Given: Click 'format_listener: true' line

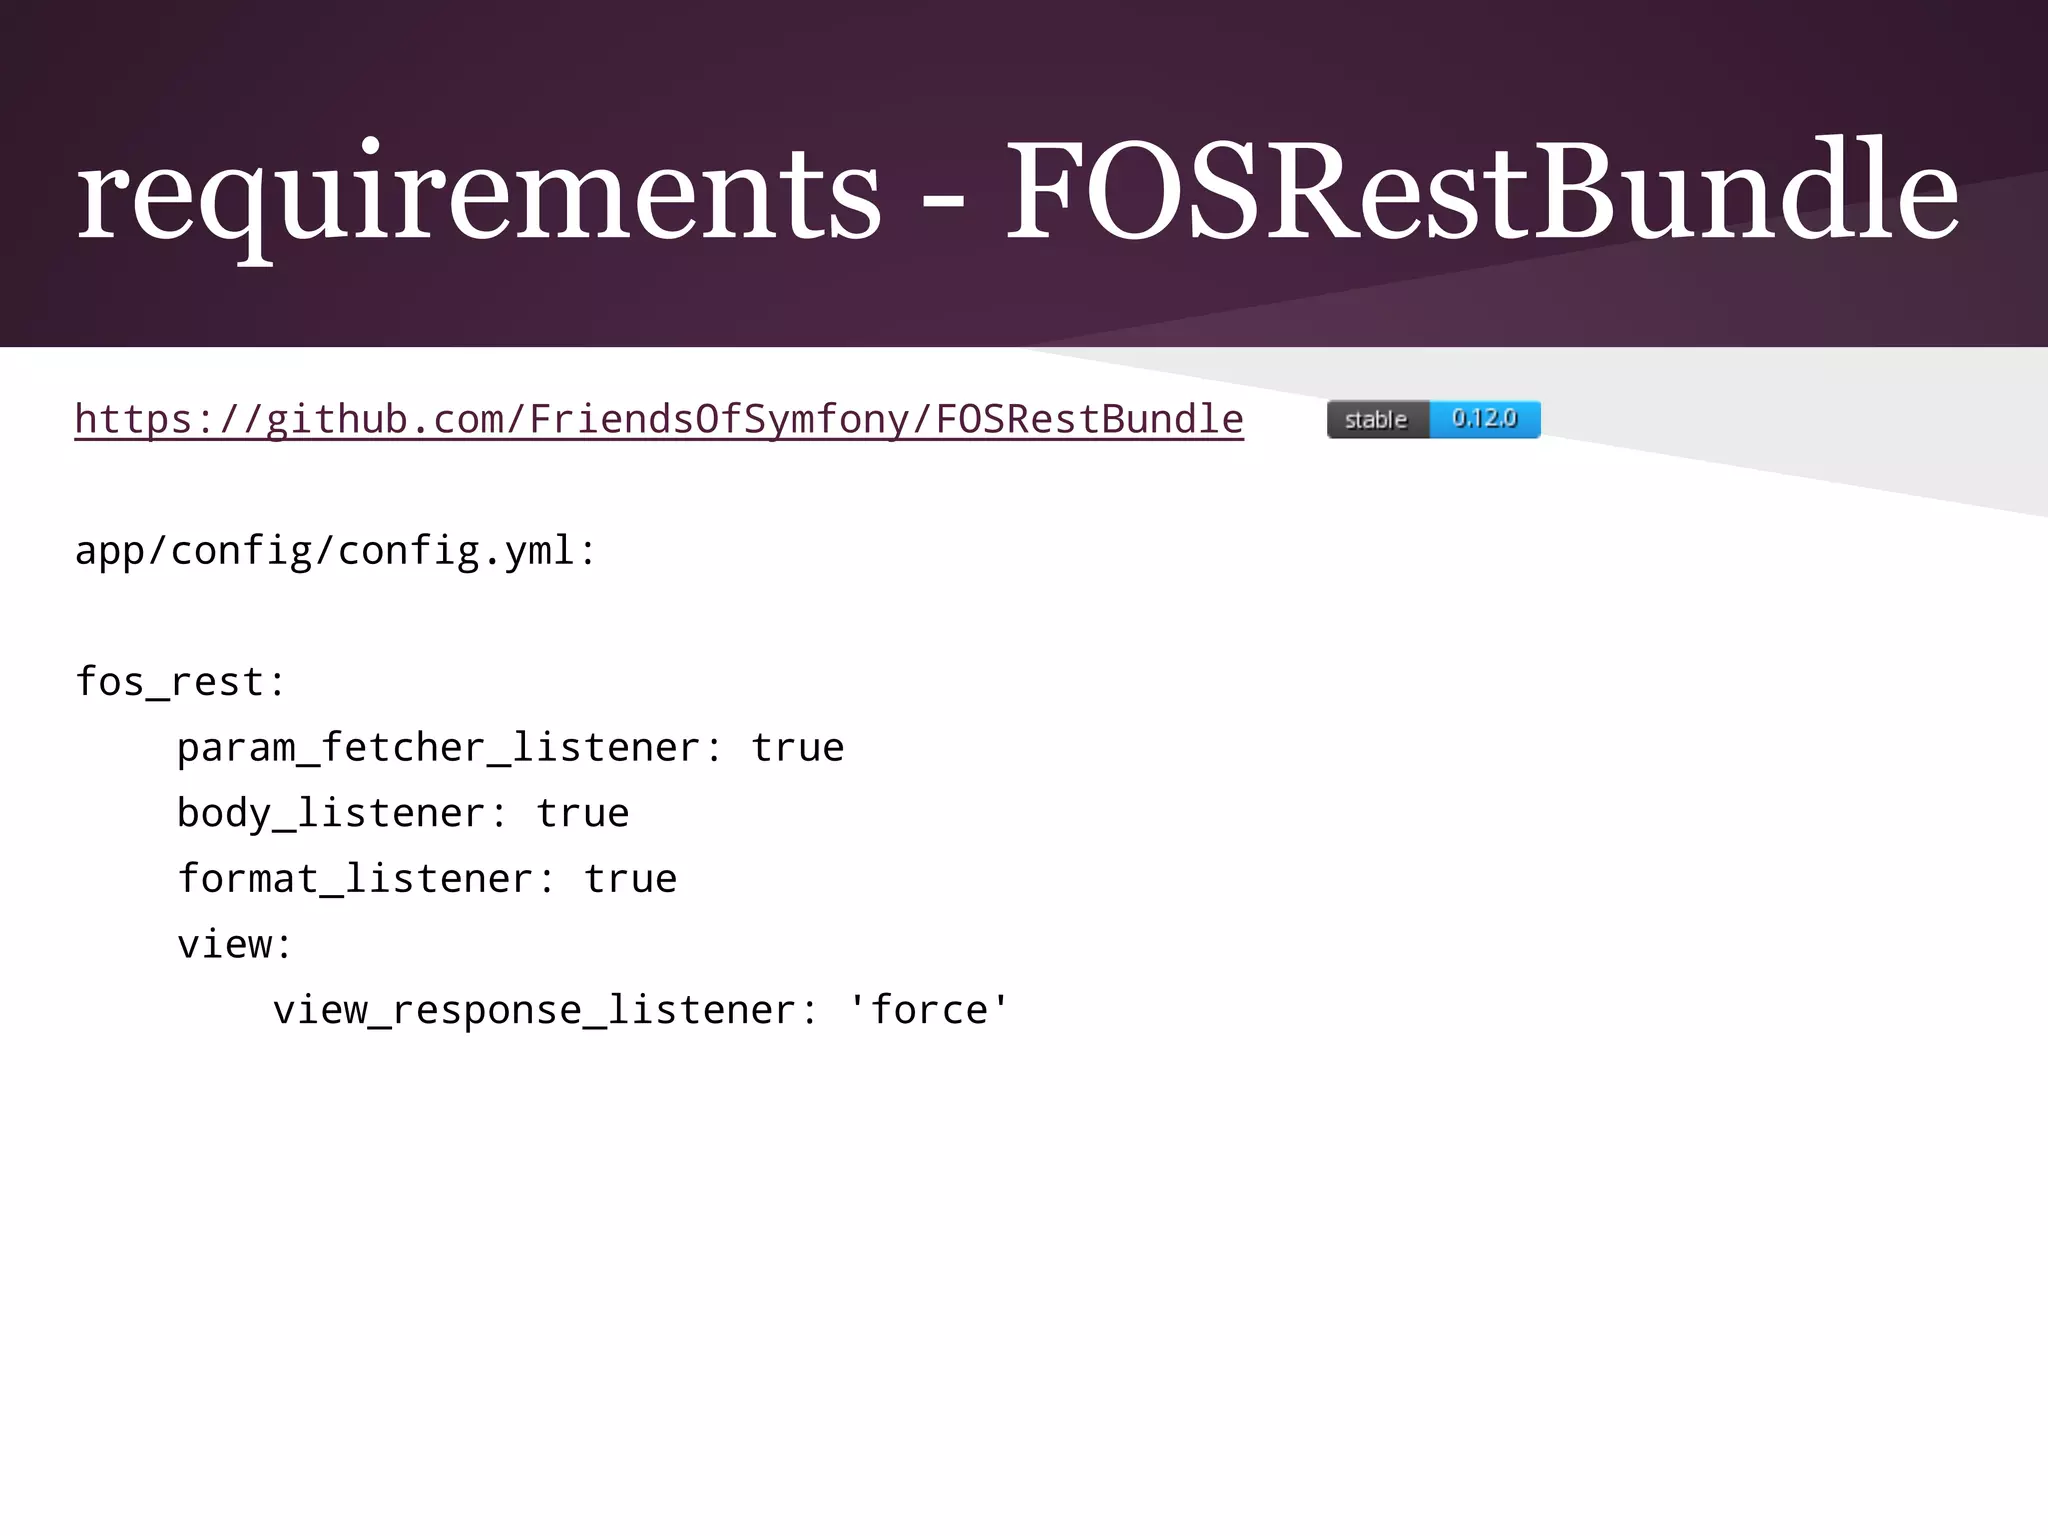Looking at the screenshot, I should (x=427, y=879).
